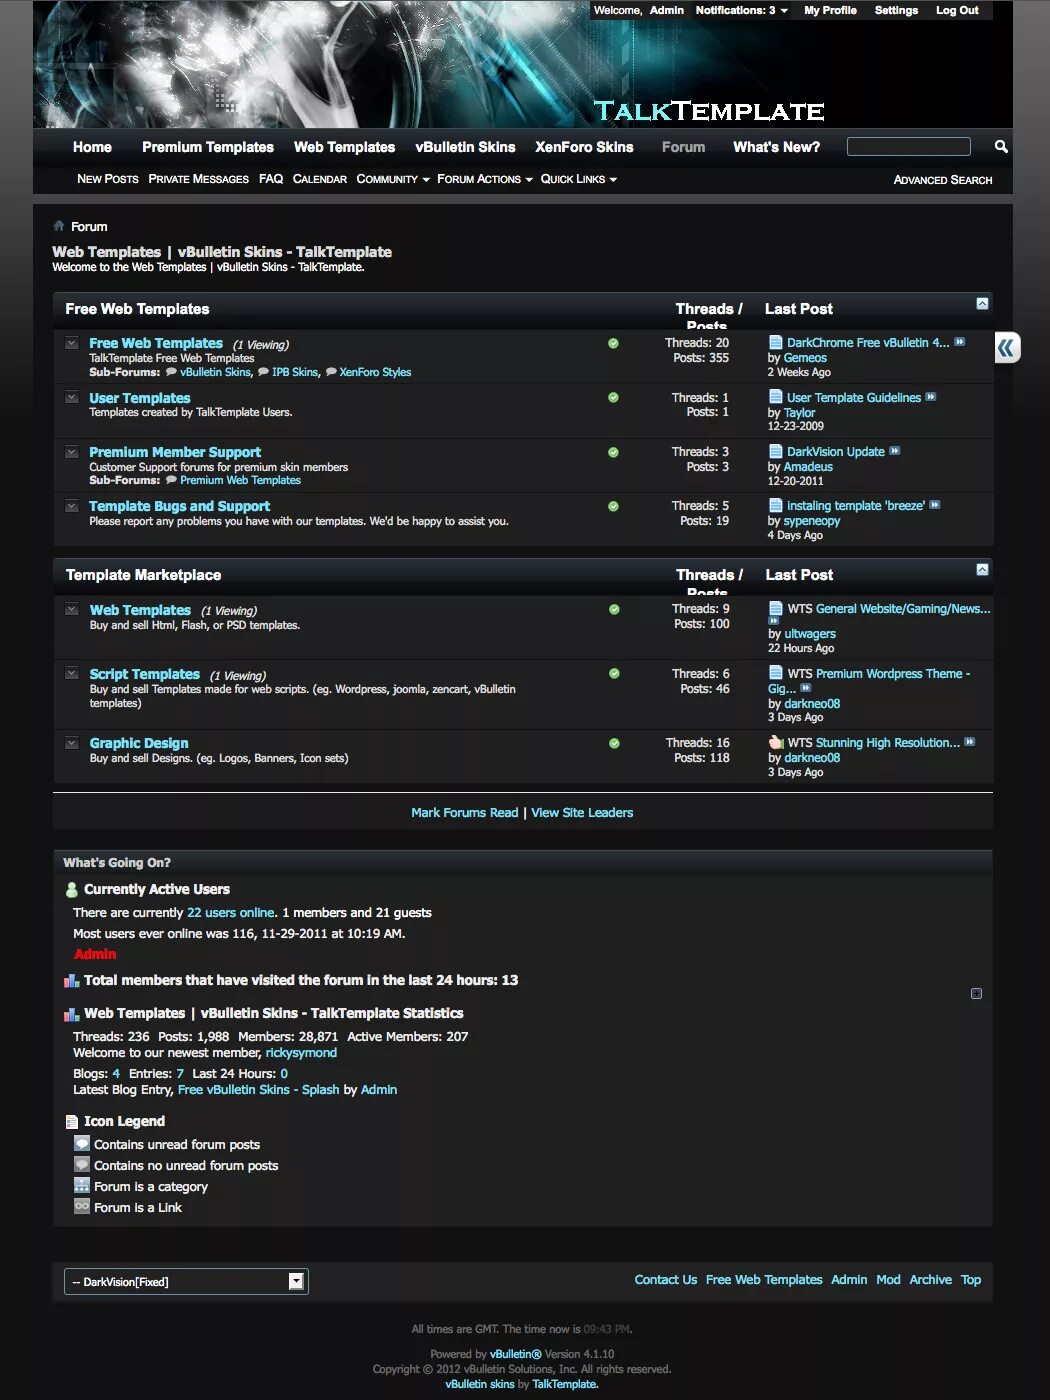Screen dimensions: 1050x1400
Task: Go to last post icon after User Template Guidelines
Action: 931,397
